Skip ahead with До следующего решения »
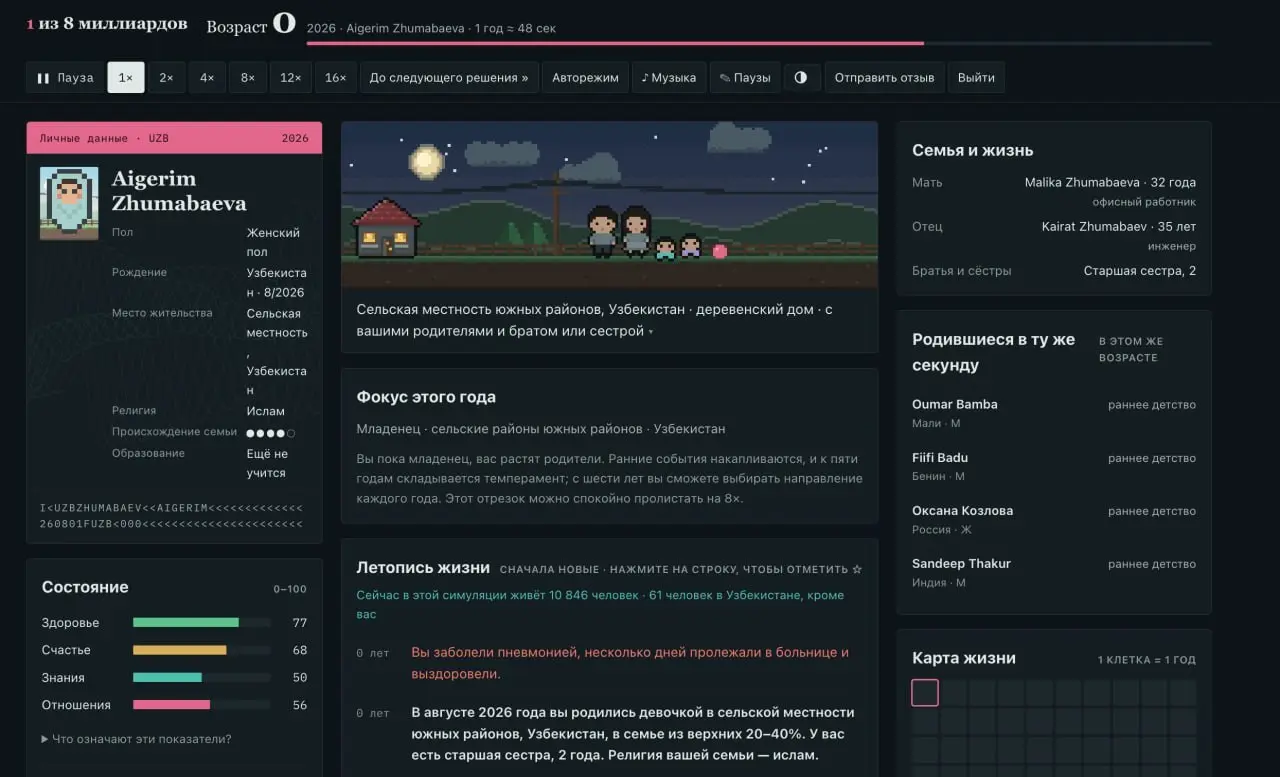1280x777 pixels. click(x=449, y=78)
